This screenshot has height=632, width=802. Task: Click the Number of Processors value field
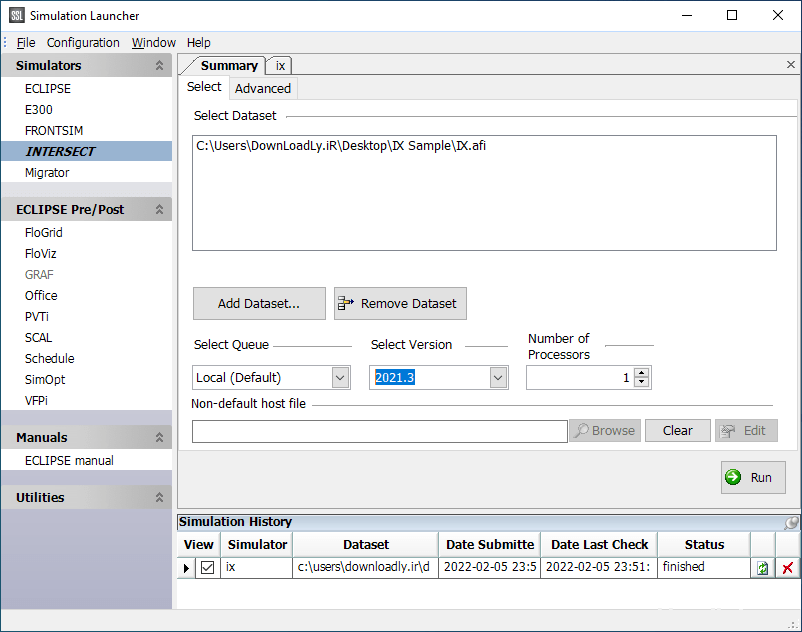[580, 378]
